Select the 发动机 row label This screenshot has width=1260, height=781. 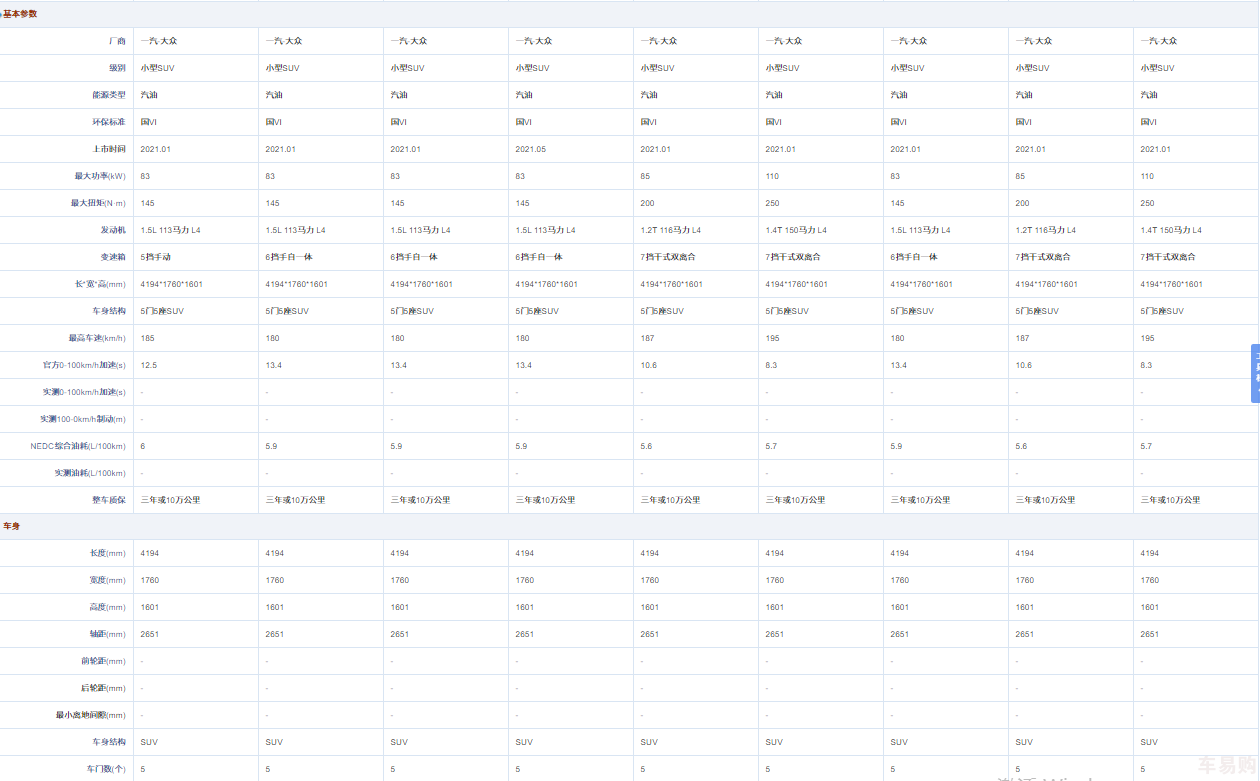[113, 230]
